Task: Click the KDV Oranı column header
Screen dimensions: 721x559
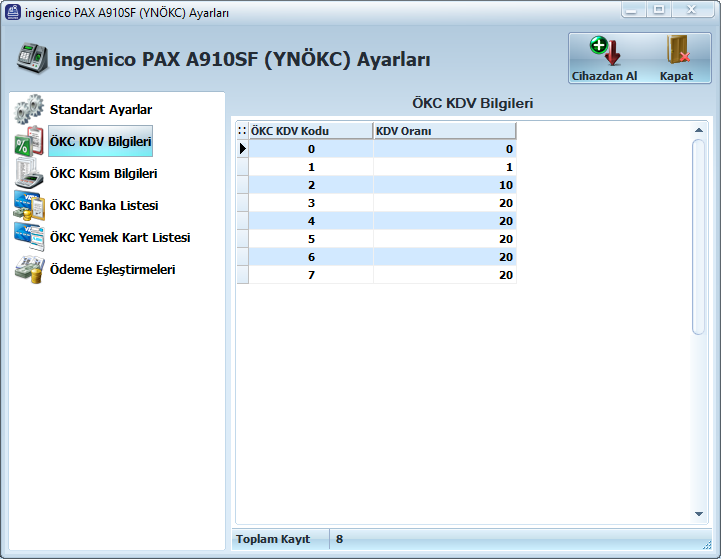Action: [x=444, y=131]
